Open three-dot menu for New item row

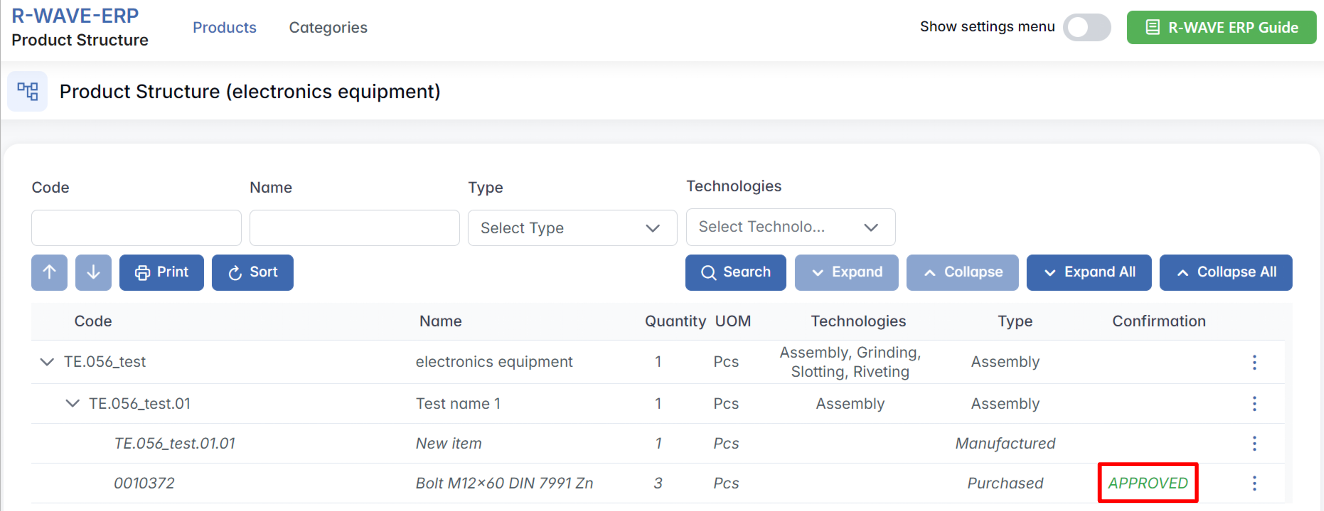point(1254,443)
